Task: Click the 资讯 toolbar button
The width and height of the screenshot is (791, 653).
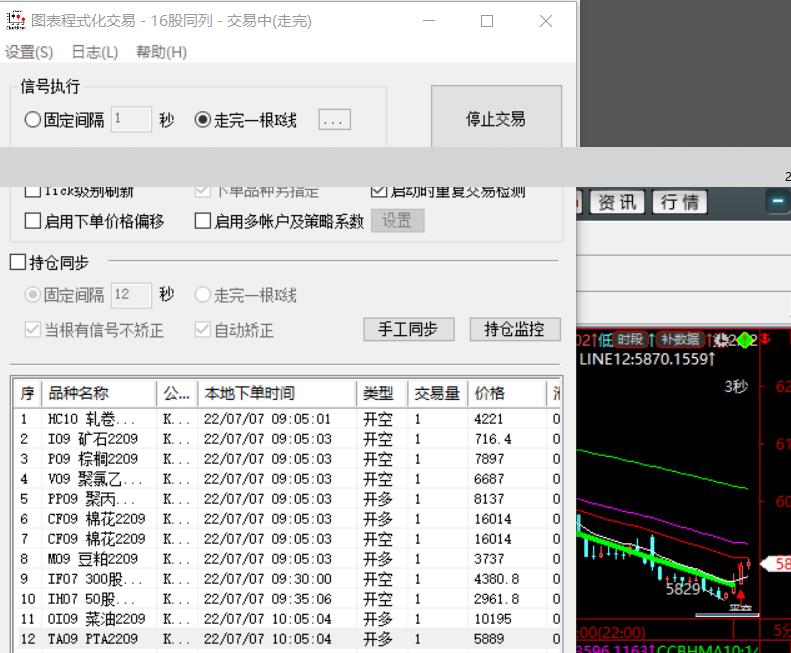Action: pyautogui.click(x=616, y=202)
